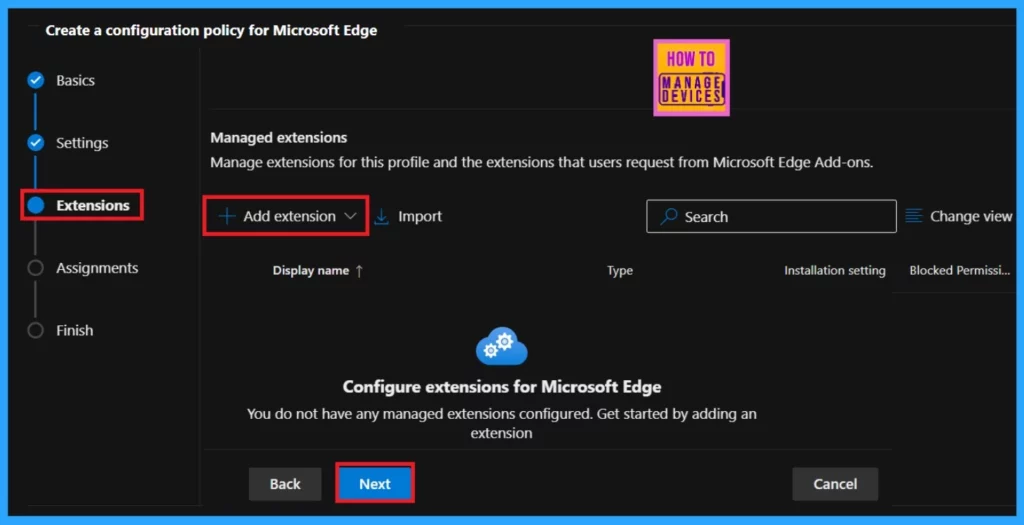This screenshot has height=525, width=1024.
Task: Click the Installation setting column header
Action: pos(835,270)
